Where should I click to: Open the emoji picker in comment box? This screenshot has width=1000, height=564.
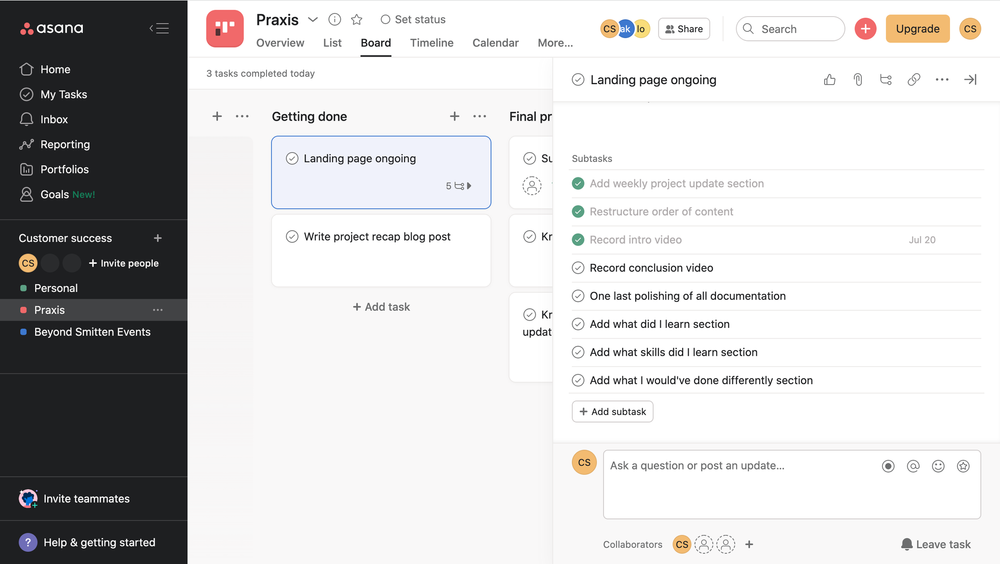click(x=938, y=466)
